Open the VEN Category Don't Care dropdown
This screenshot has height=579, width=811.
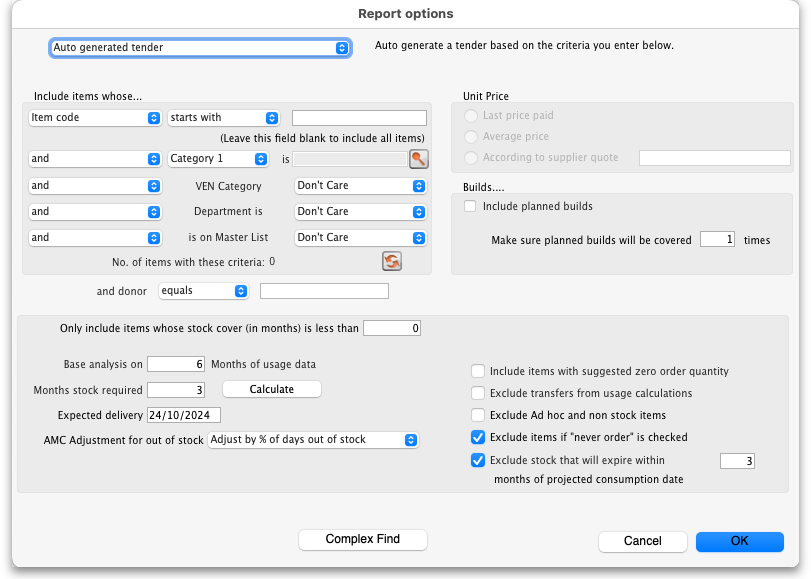[361, 186]
